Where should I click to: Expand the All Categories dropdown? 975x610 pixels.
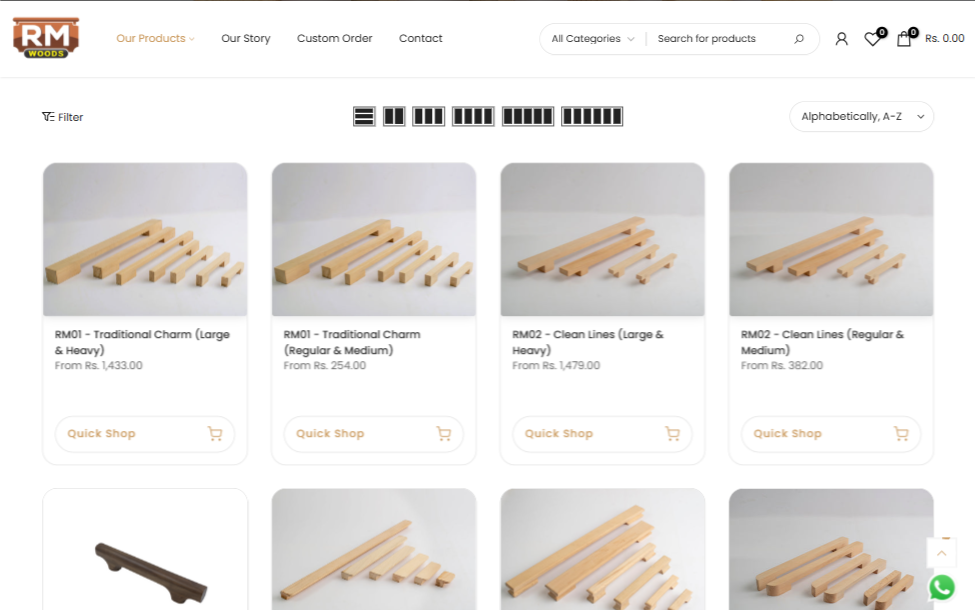click(x=593, y=39)
